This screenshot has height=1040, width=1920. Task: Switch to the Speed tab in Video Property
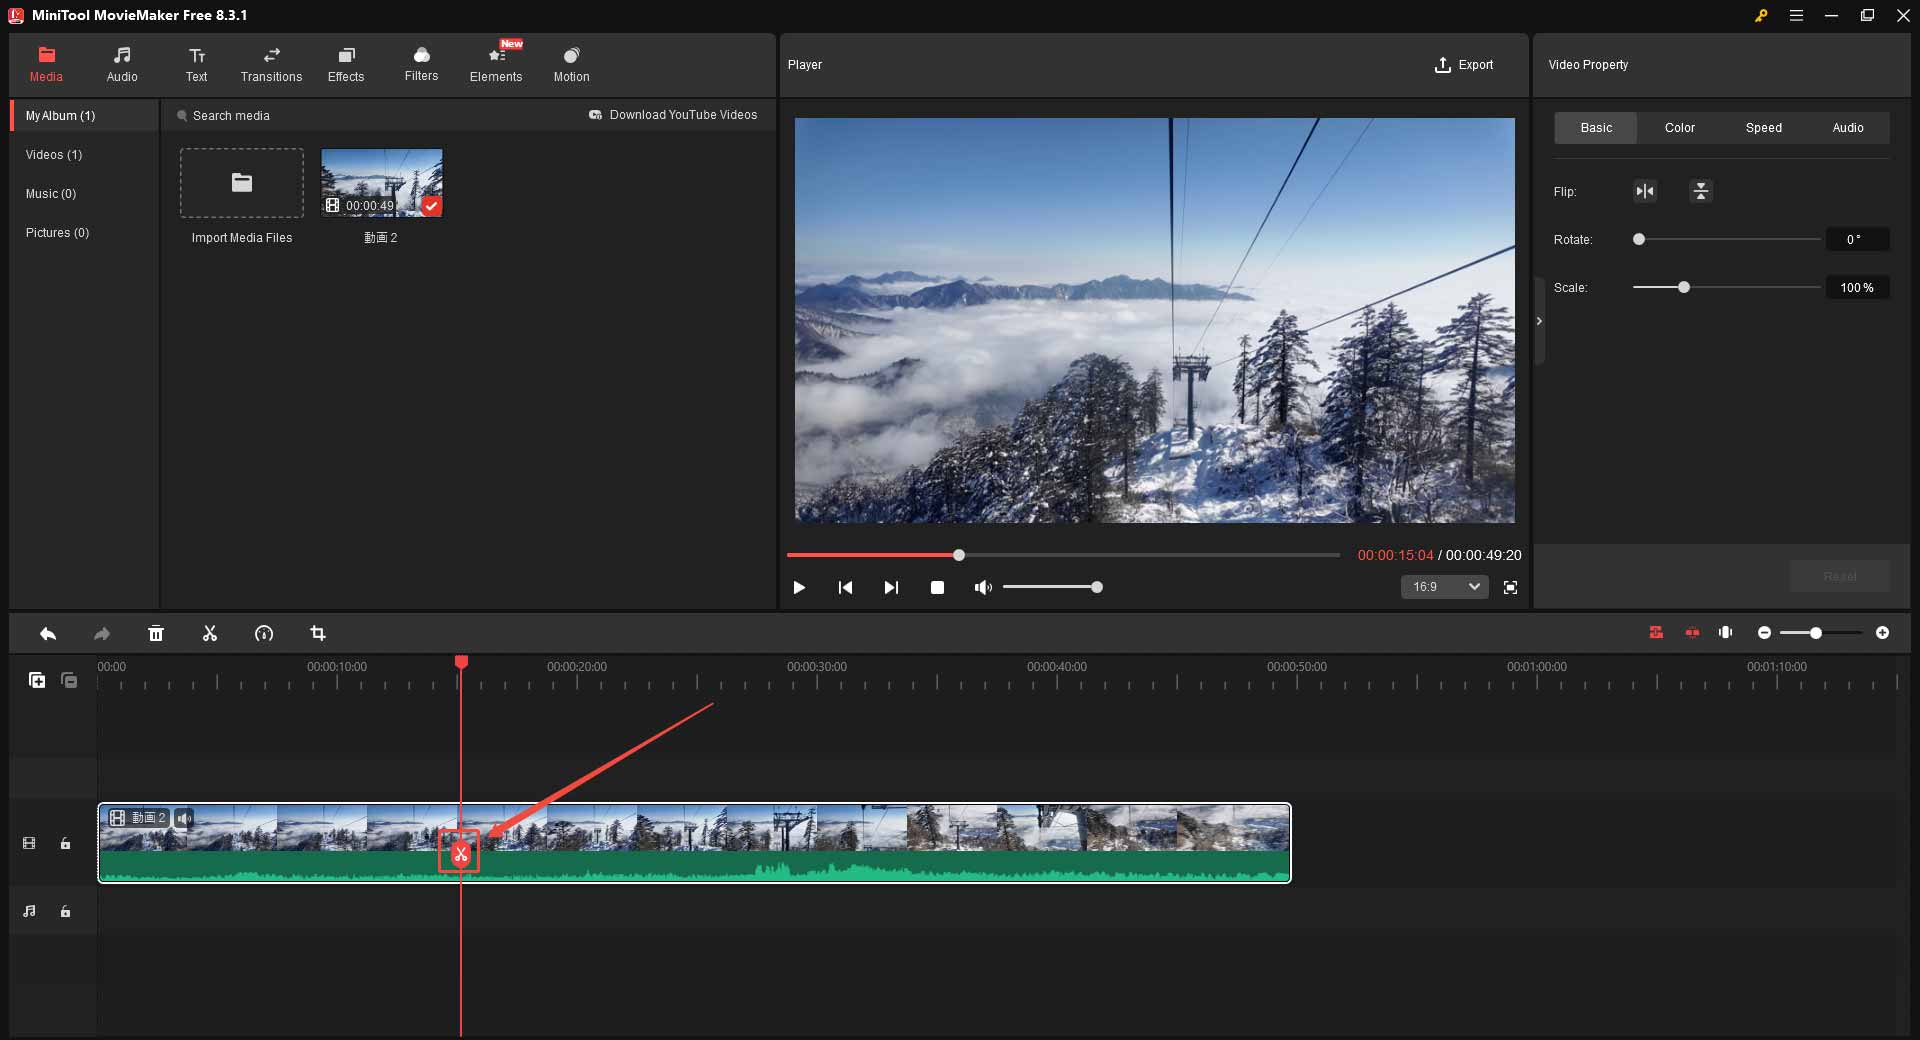click(1763, 127)
